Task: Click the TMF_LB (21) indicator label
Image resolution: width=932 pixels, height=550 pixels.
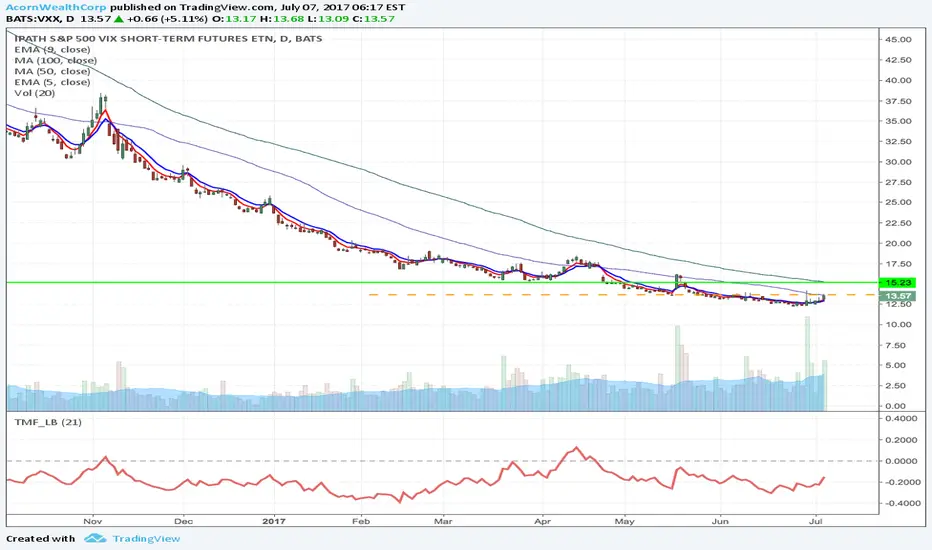Action: coord(48,422)
